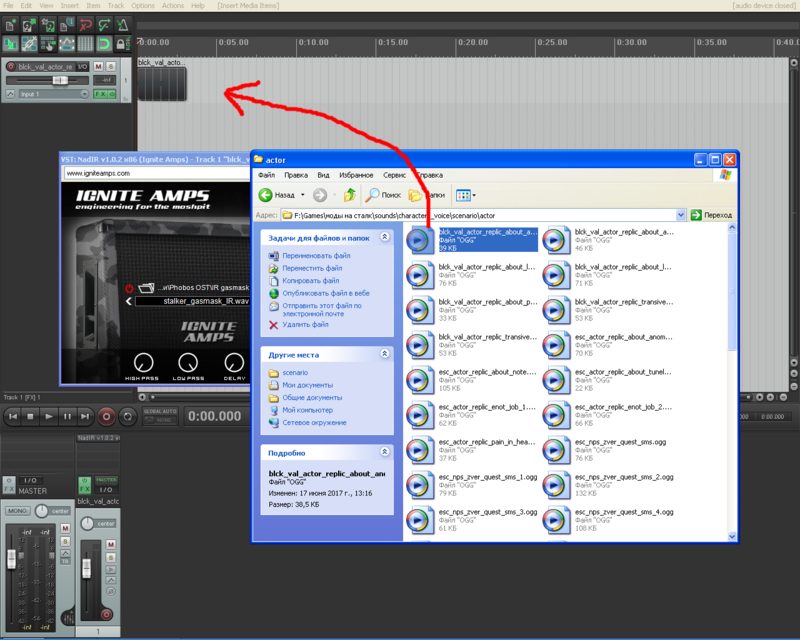This screenshot has width=800, height=640.
Task: Toggle MONO button on master channel
Action: 18,511
